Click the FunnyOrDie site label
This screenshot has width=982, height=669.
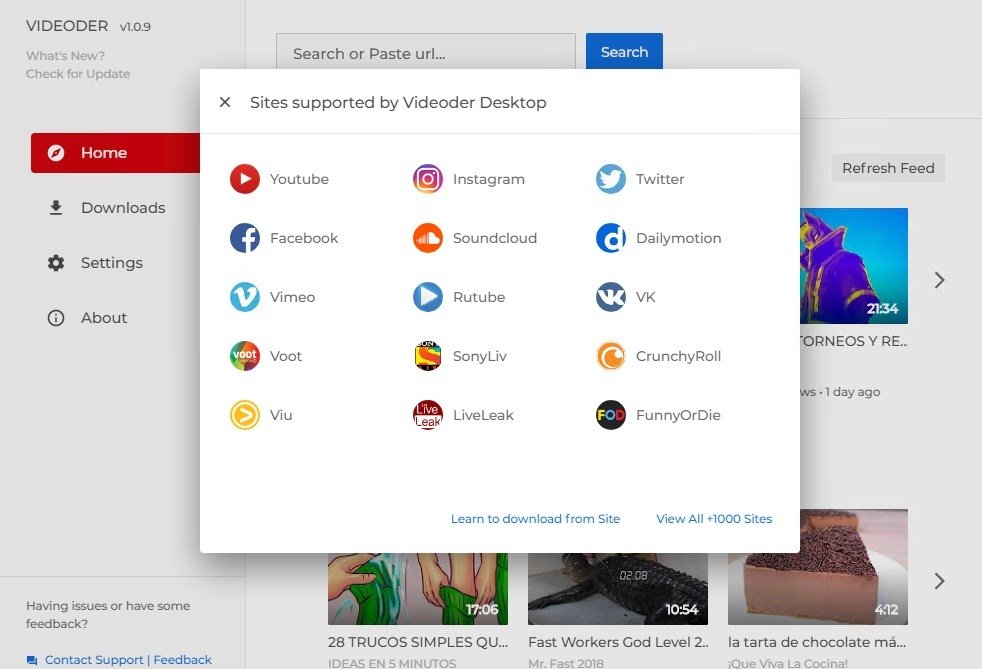tap(678, 415)
